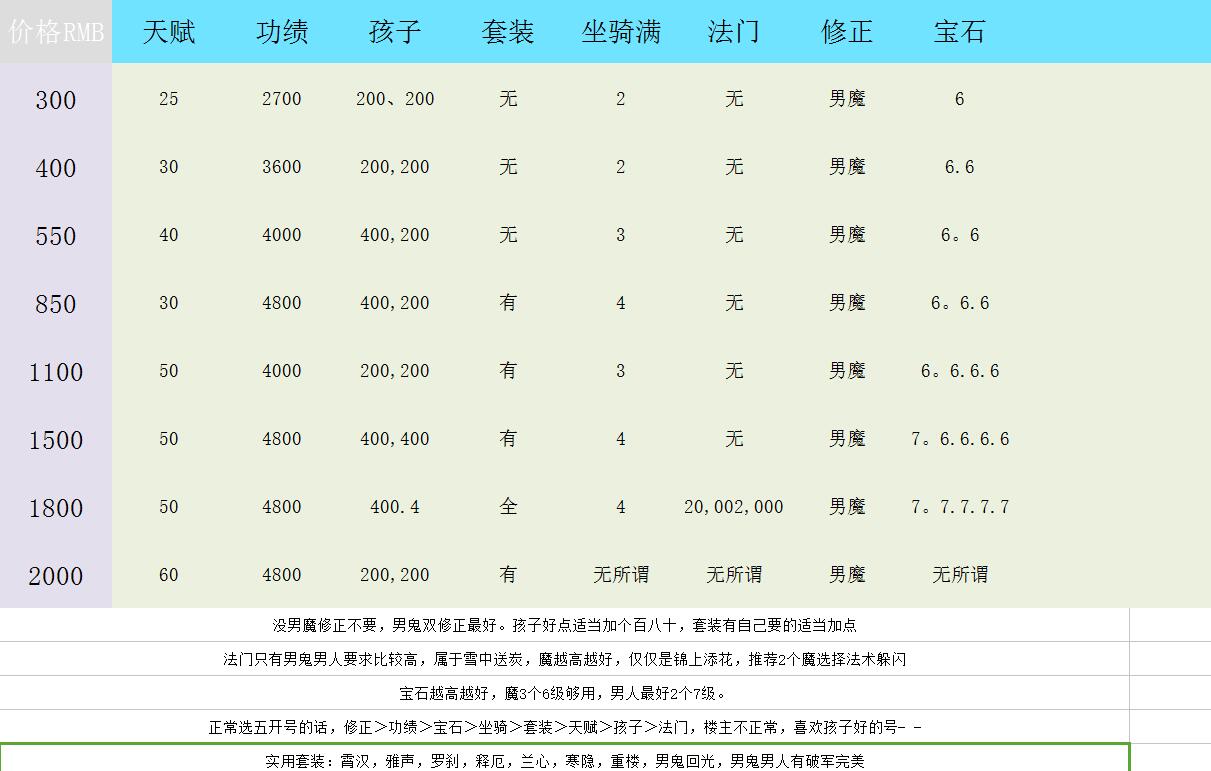Click the 2000 price cell

point(56,576)
